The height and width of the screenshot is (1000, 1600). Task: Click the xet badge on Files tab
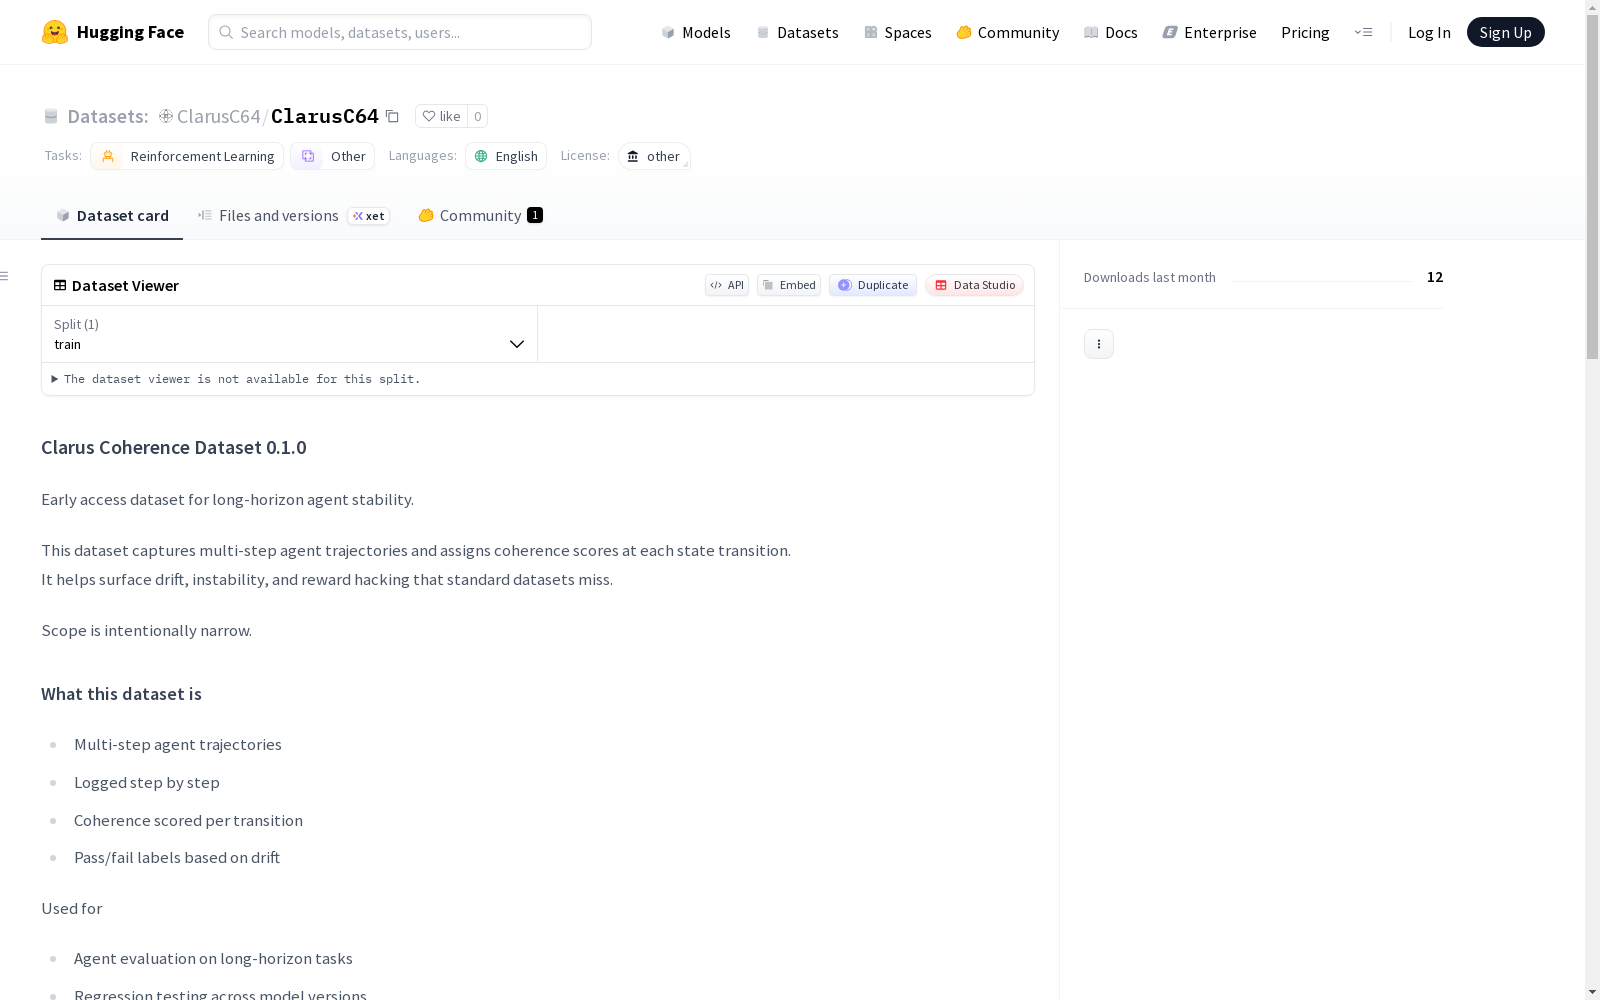[x=369, y=216]
